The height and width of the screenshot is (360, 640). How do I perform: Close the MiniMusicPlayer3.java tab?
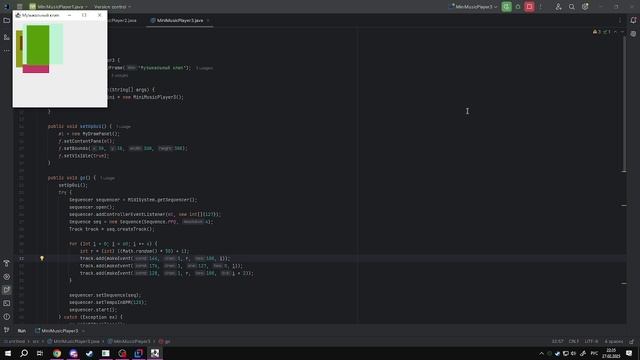click(x=208, y=20)
